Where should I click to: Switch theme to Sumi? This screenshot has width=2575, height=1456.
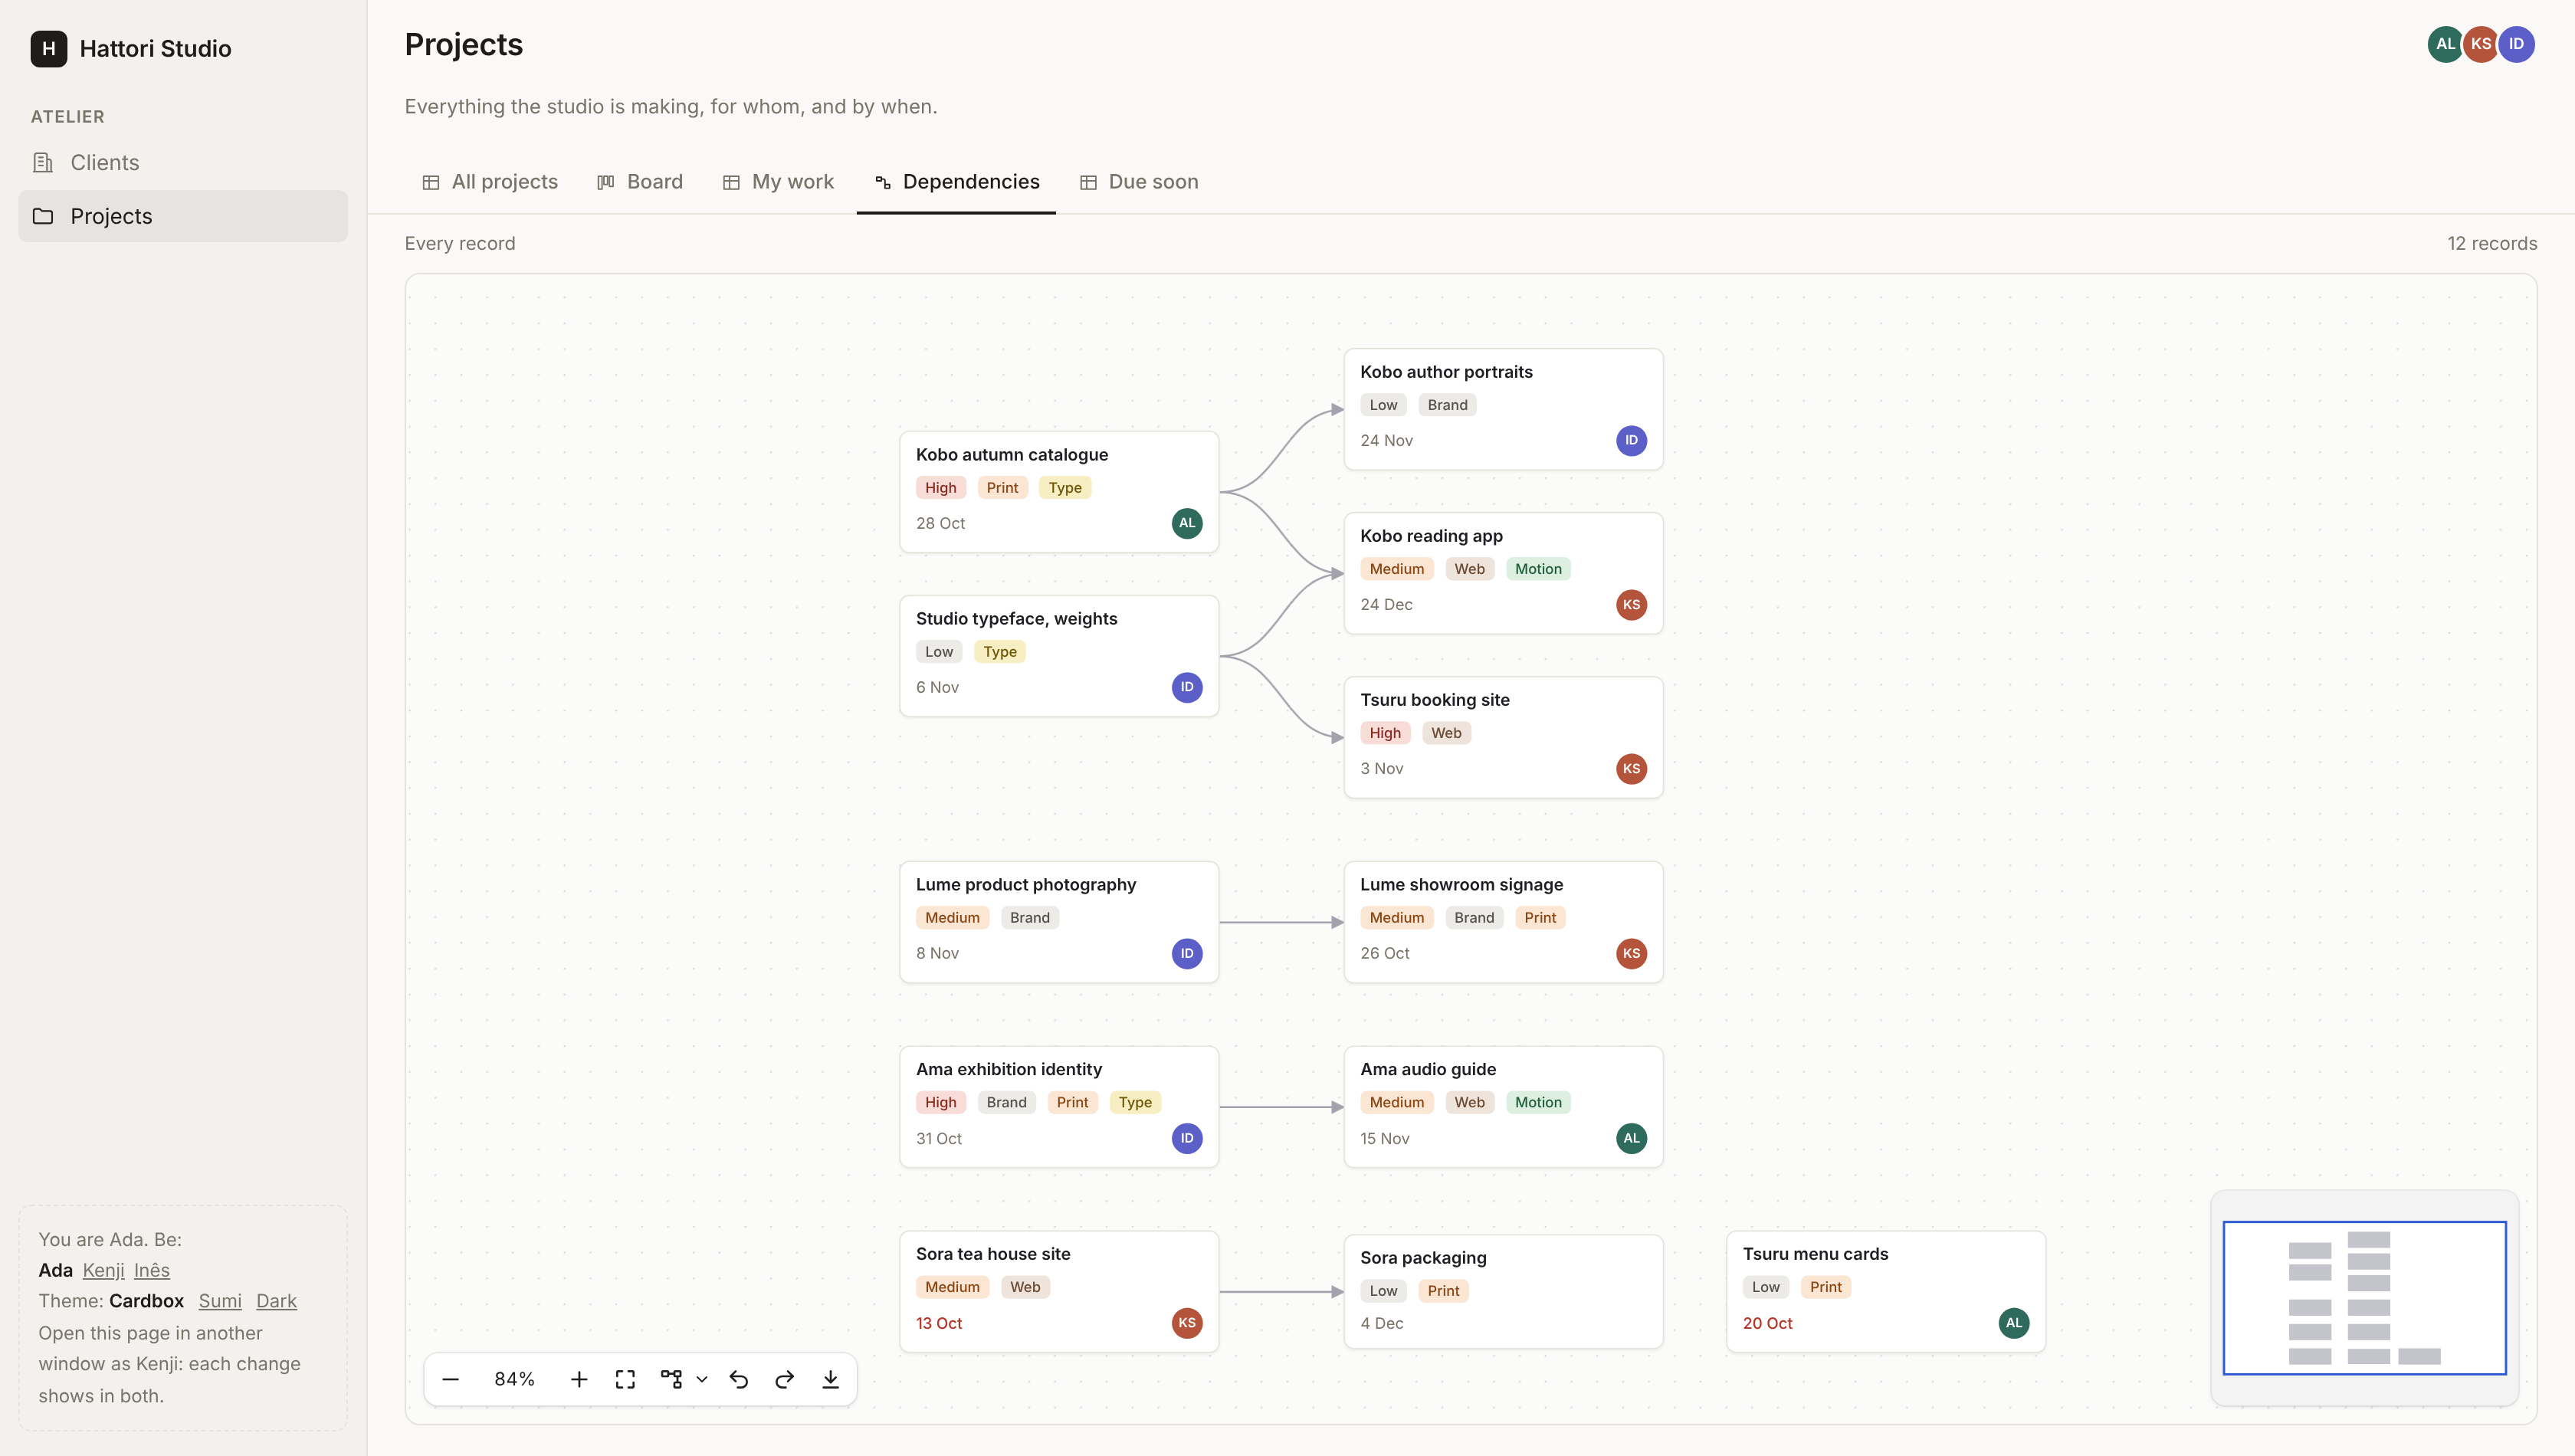click(220, 1300)
